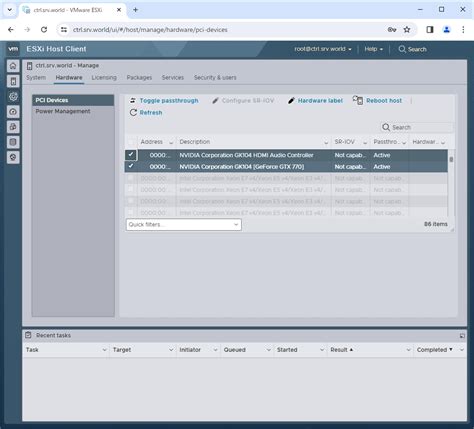Select PCI Devices in the side list

73,100
